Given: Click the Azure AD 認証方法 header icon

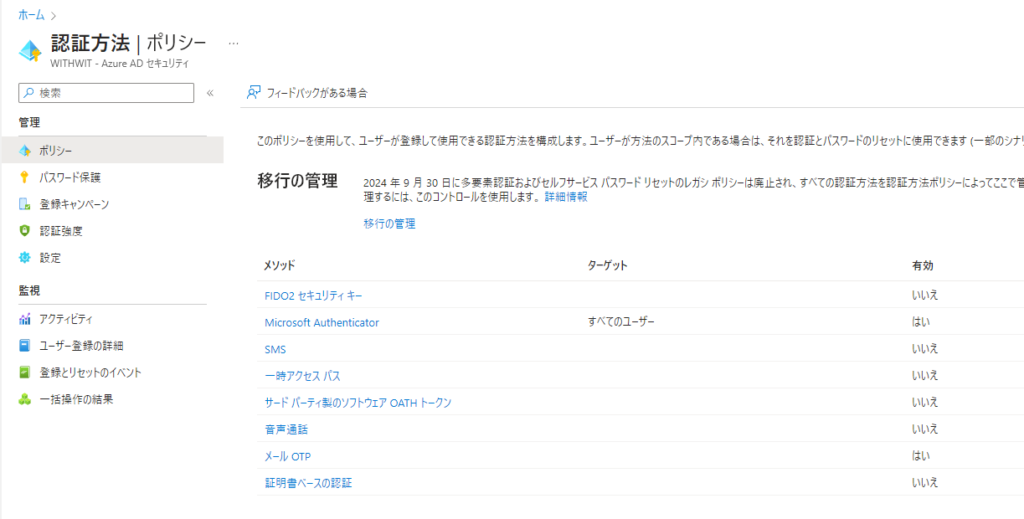Looking at the screenshot, I should 30,51.
